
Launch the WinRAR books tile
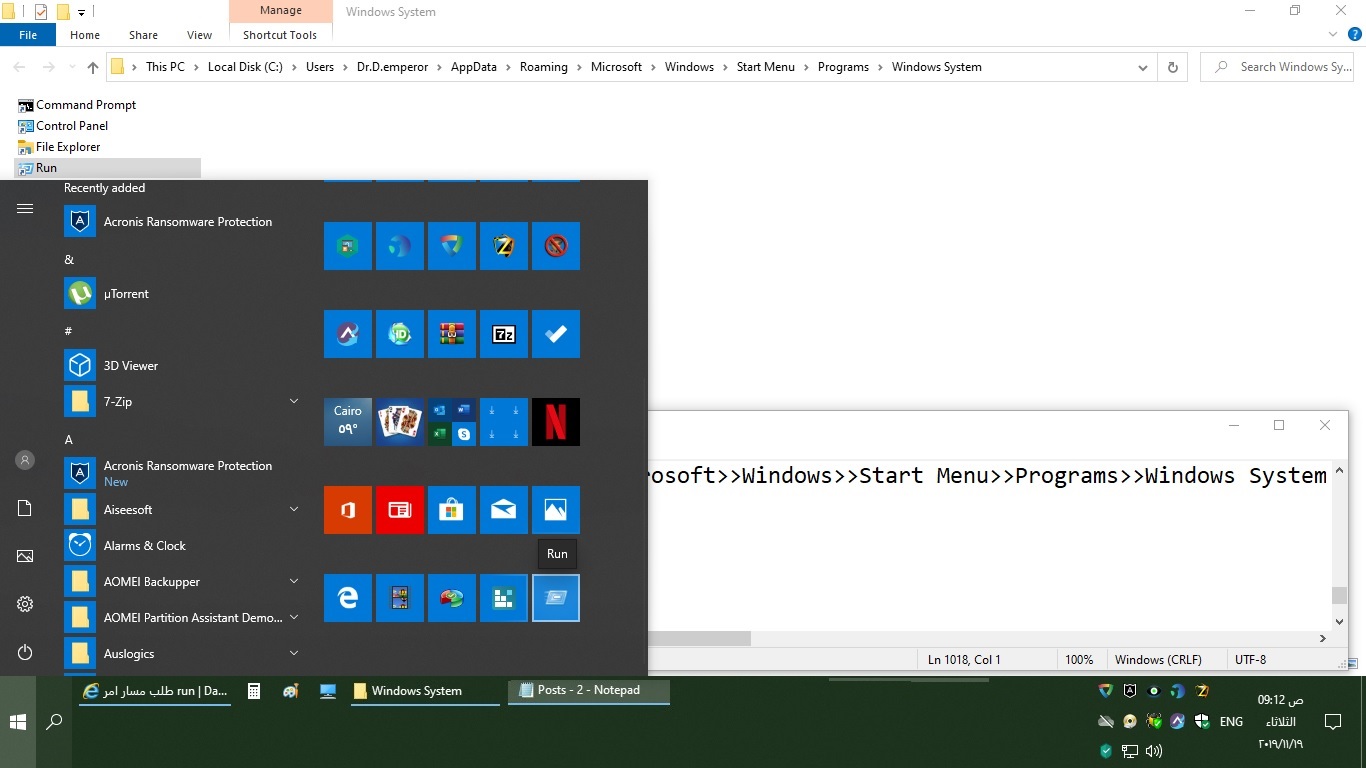(x=452, y=334)
